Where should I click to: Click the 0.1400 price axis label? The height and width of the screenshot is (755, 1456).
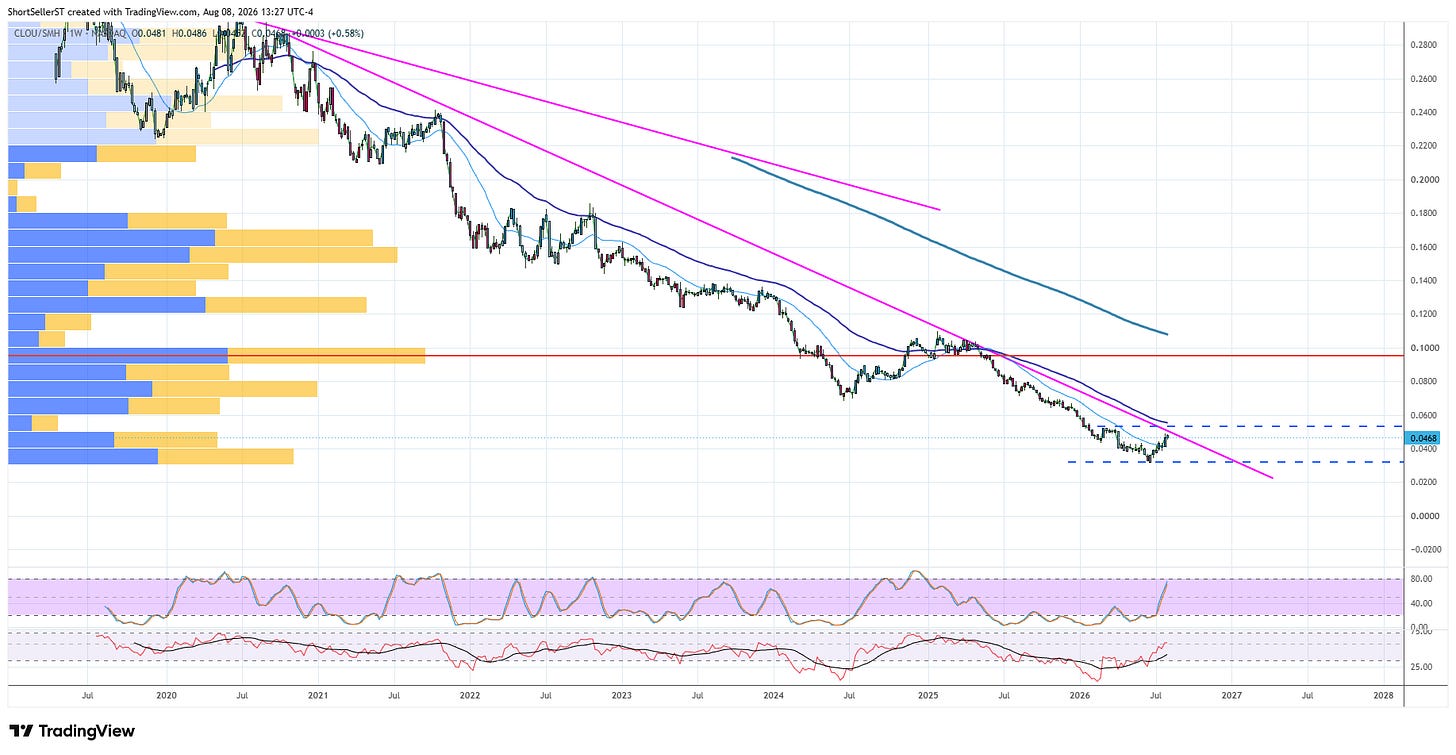pos(1423,281)
